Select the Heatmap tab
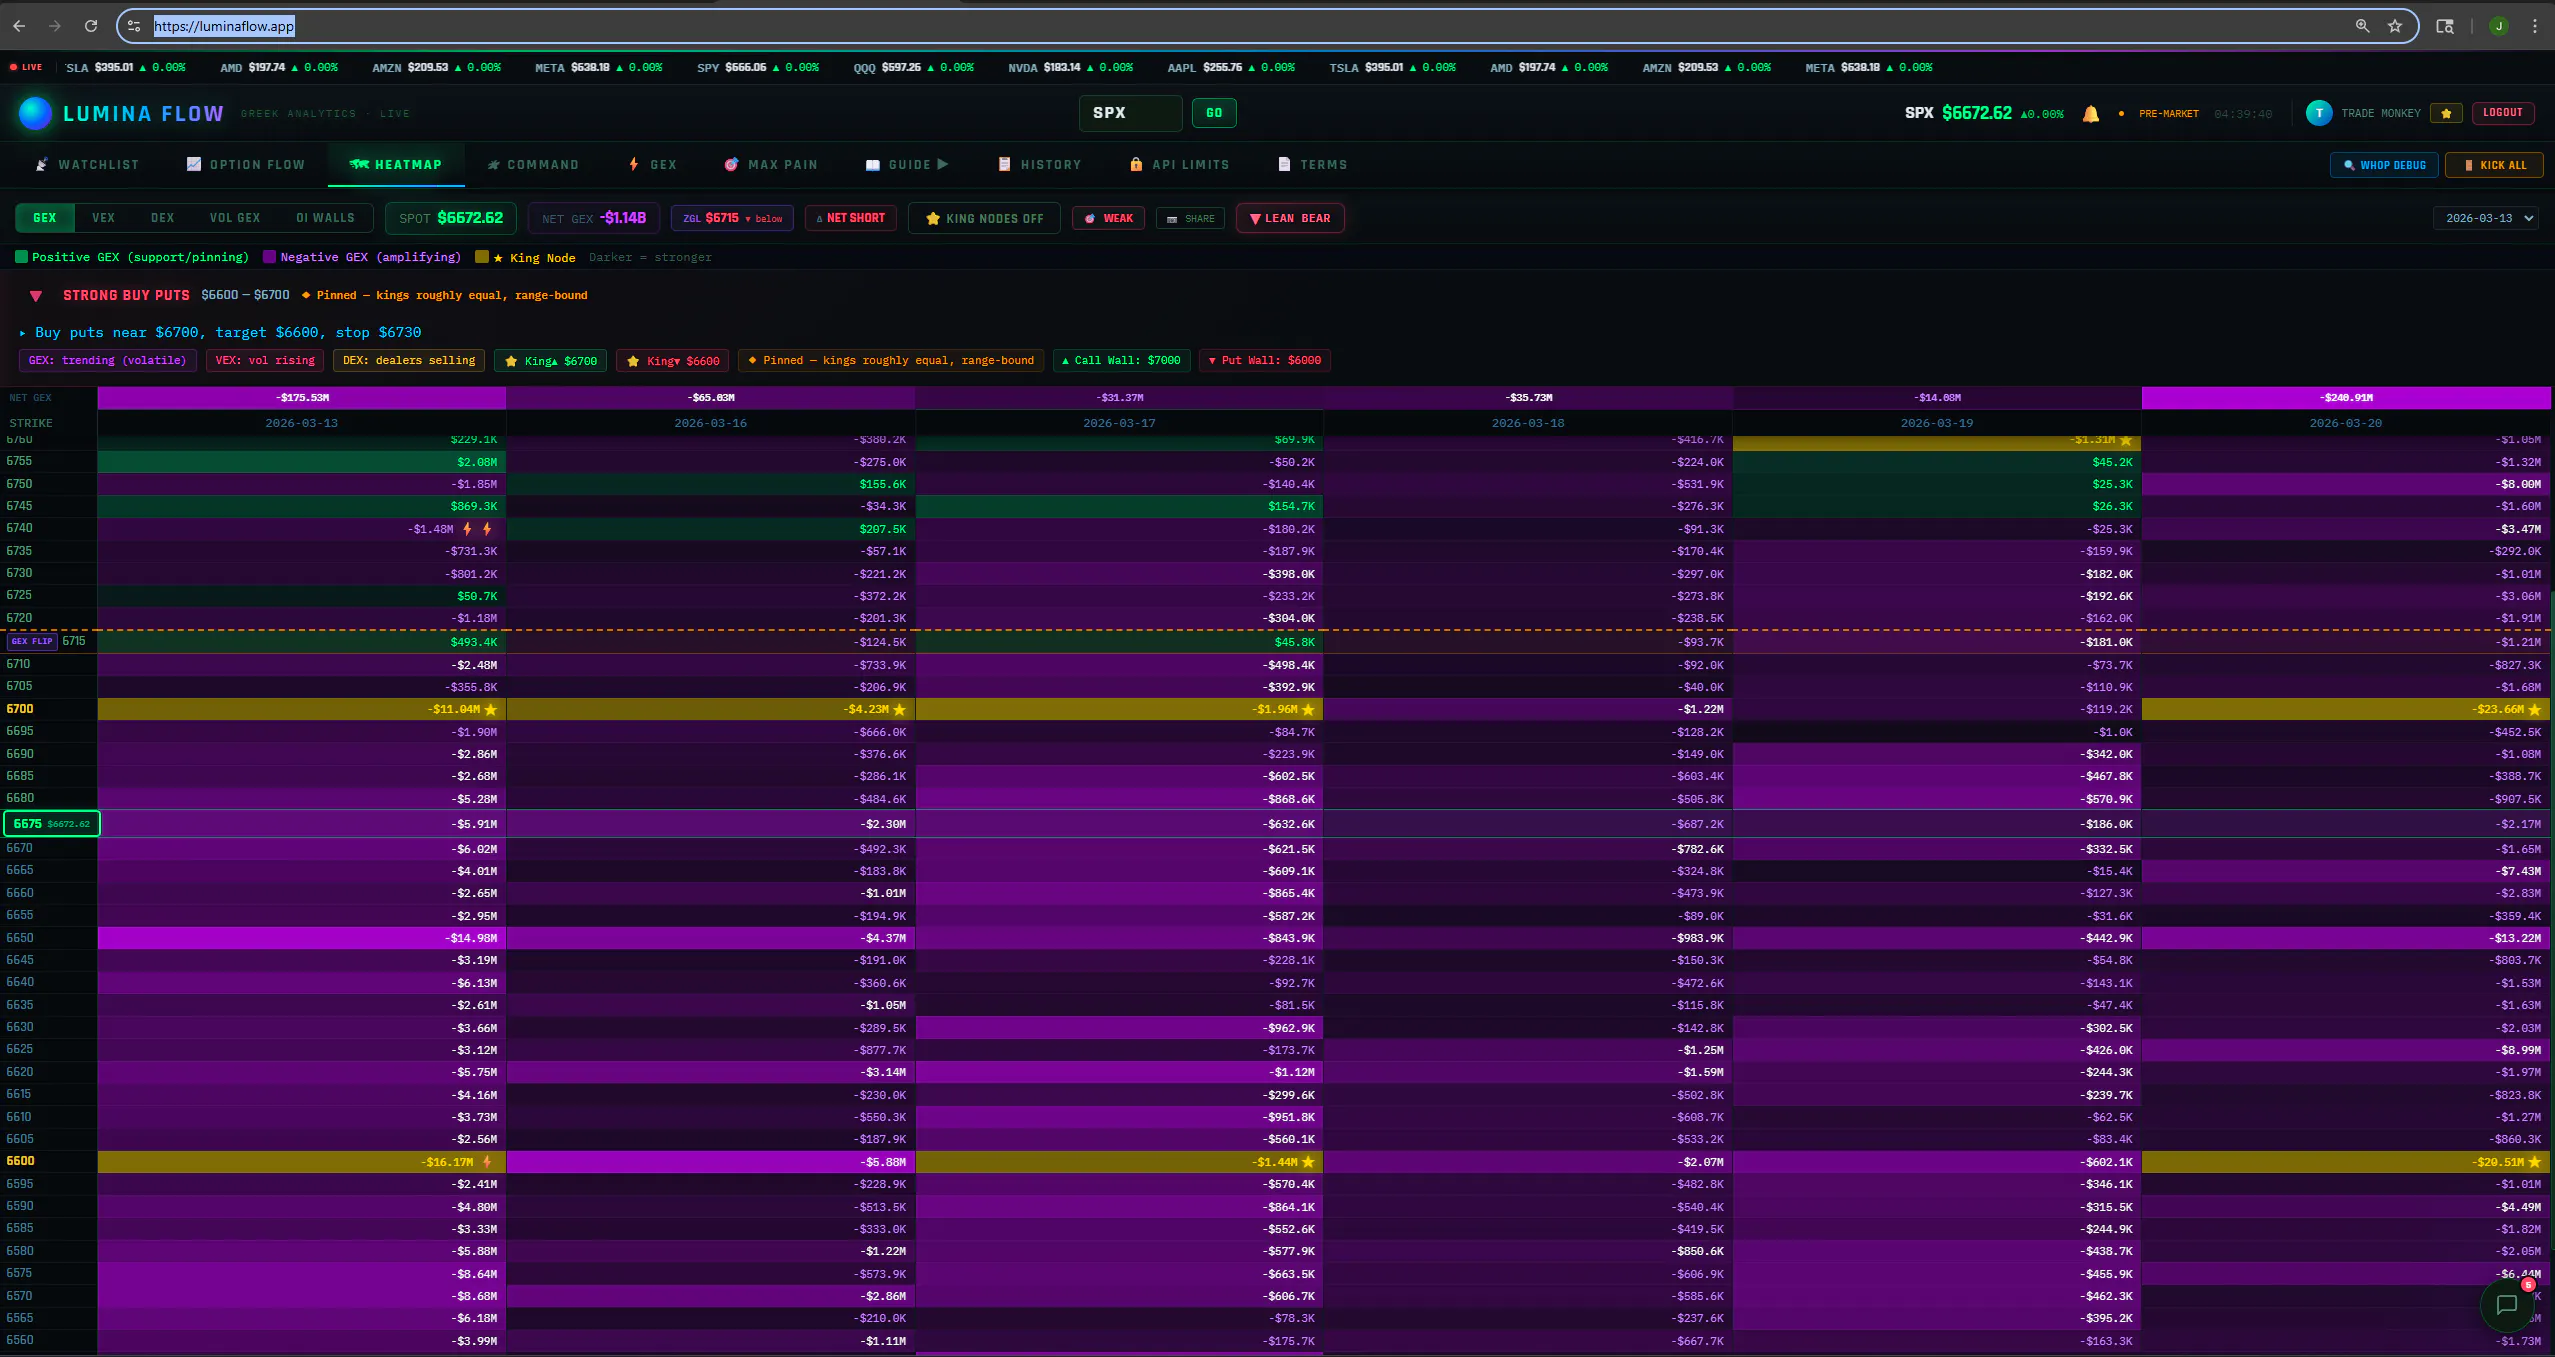The image size is (2555, 1357). pyautogui.click(x=396, y=164)
